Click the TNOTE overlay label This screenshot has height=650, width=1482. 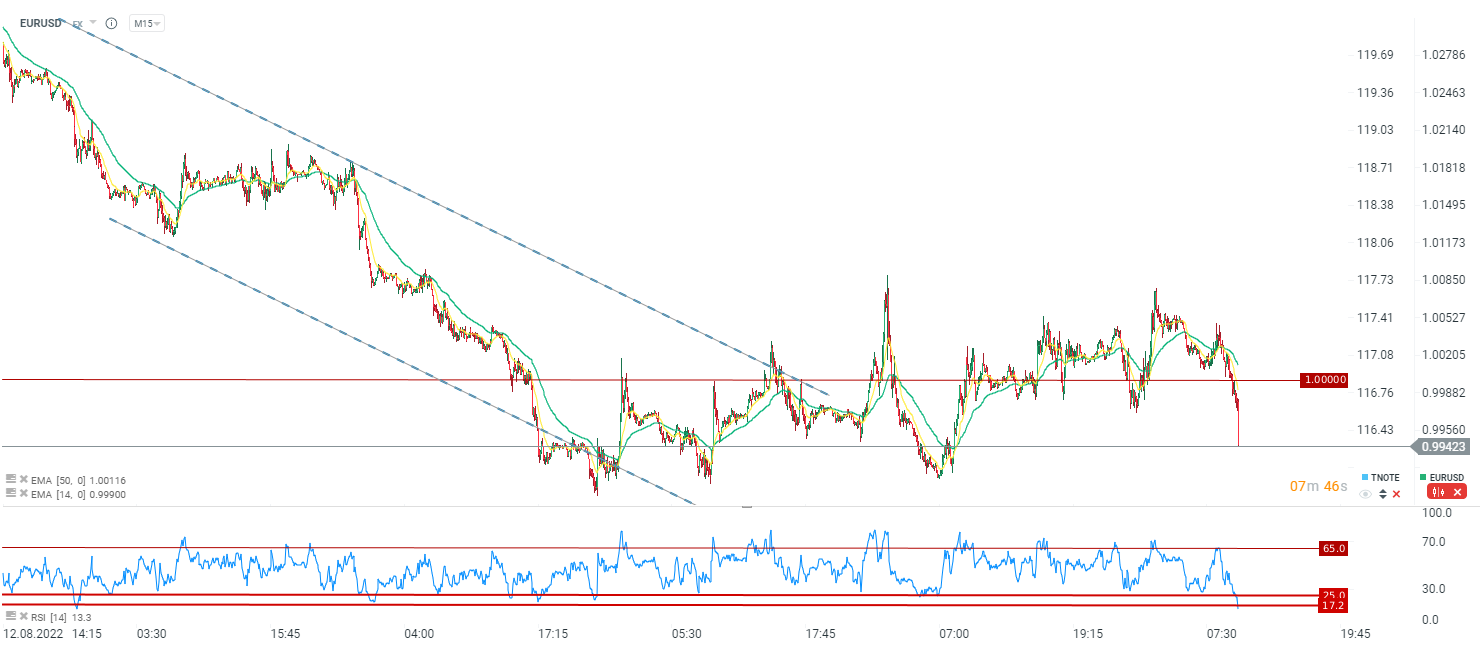pyautogui.click(x=1385, y=477)
